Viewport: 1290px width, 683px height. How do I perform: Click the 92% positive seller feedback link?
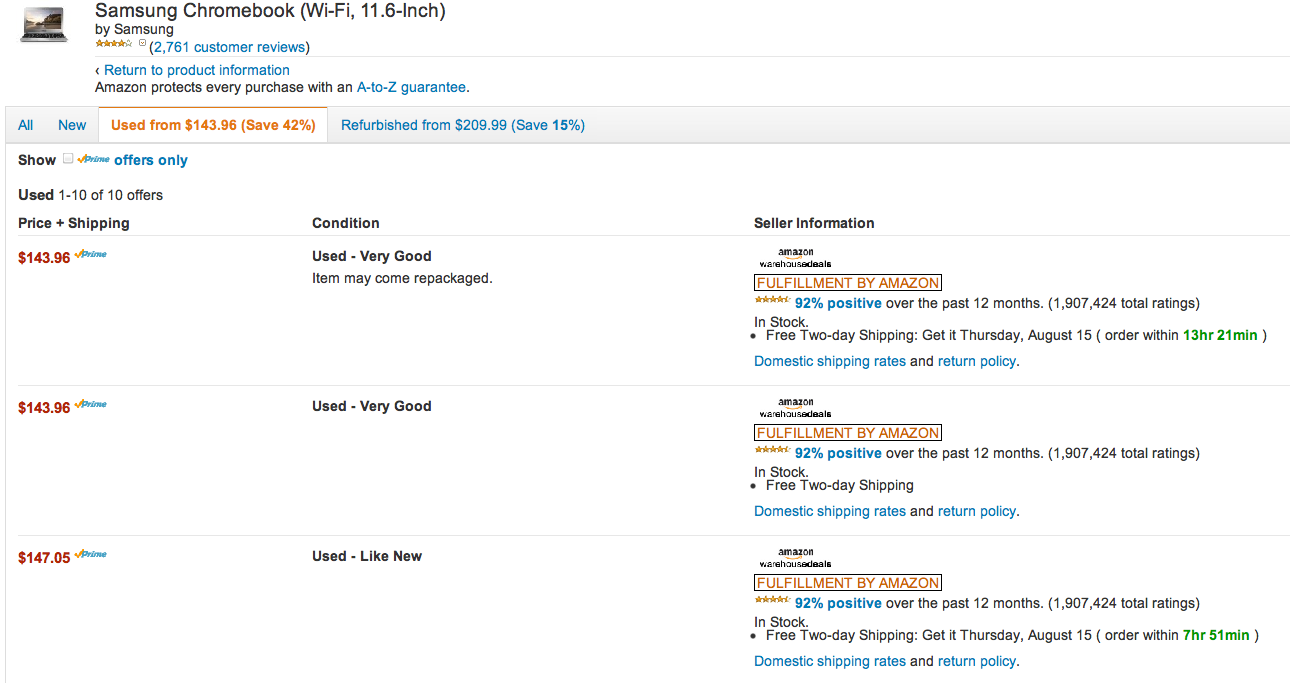click(839, 302)
